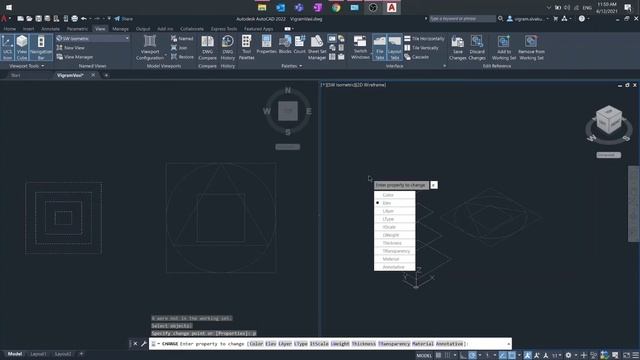The image size is (640, 360).
Task: Click the Join viewports icon
Action: point(179,48)
